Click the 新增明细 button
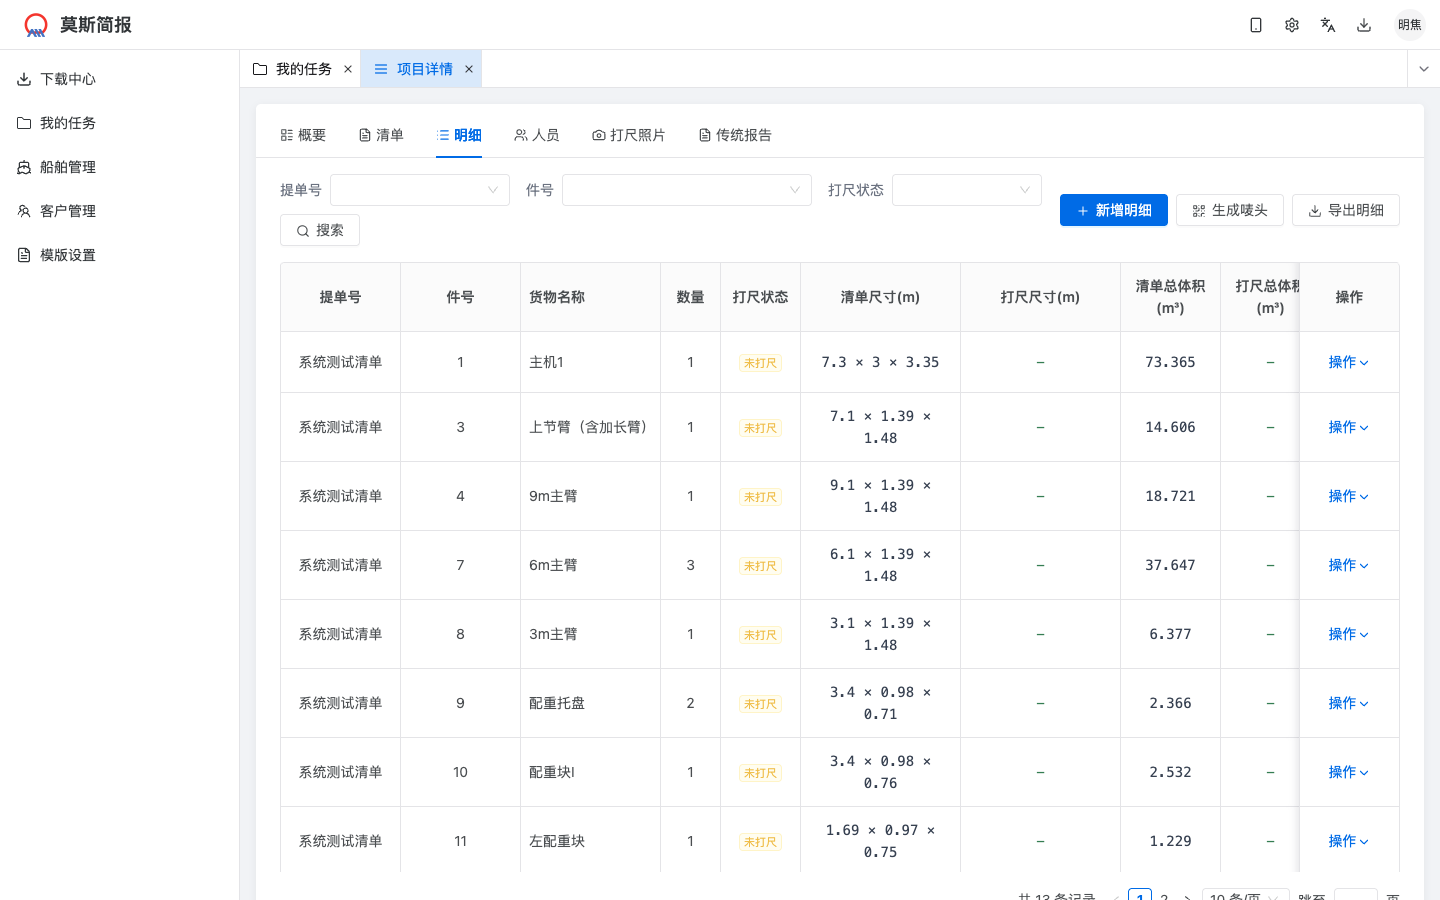The height and width of the screenshot is (900, 1440). click(x=1113, y=210)
